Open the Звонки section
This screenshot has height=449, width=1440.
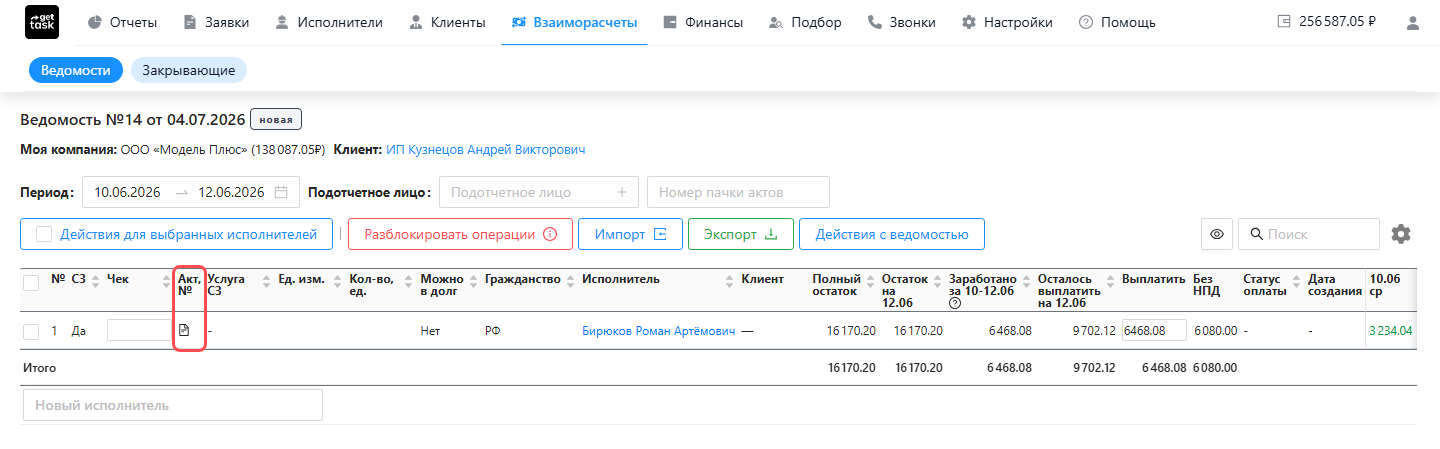click(x=901, y=22)
